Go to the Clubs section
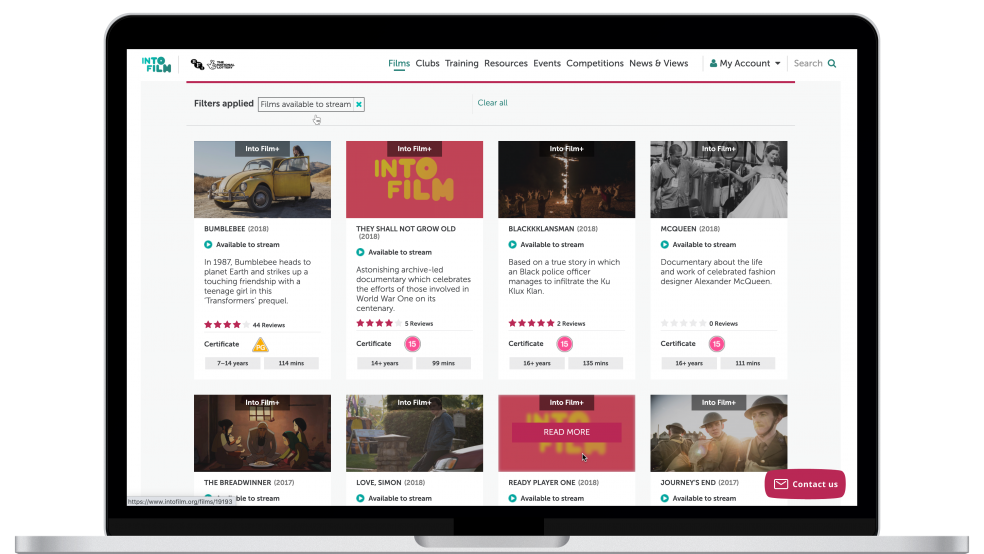The width and height of the screenshot is (984, 554). tap(427, 63)
